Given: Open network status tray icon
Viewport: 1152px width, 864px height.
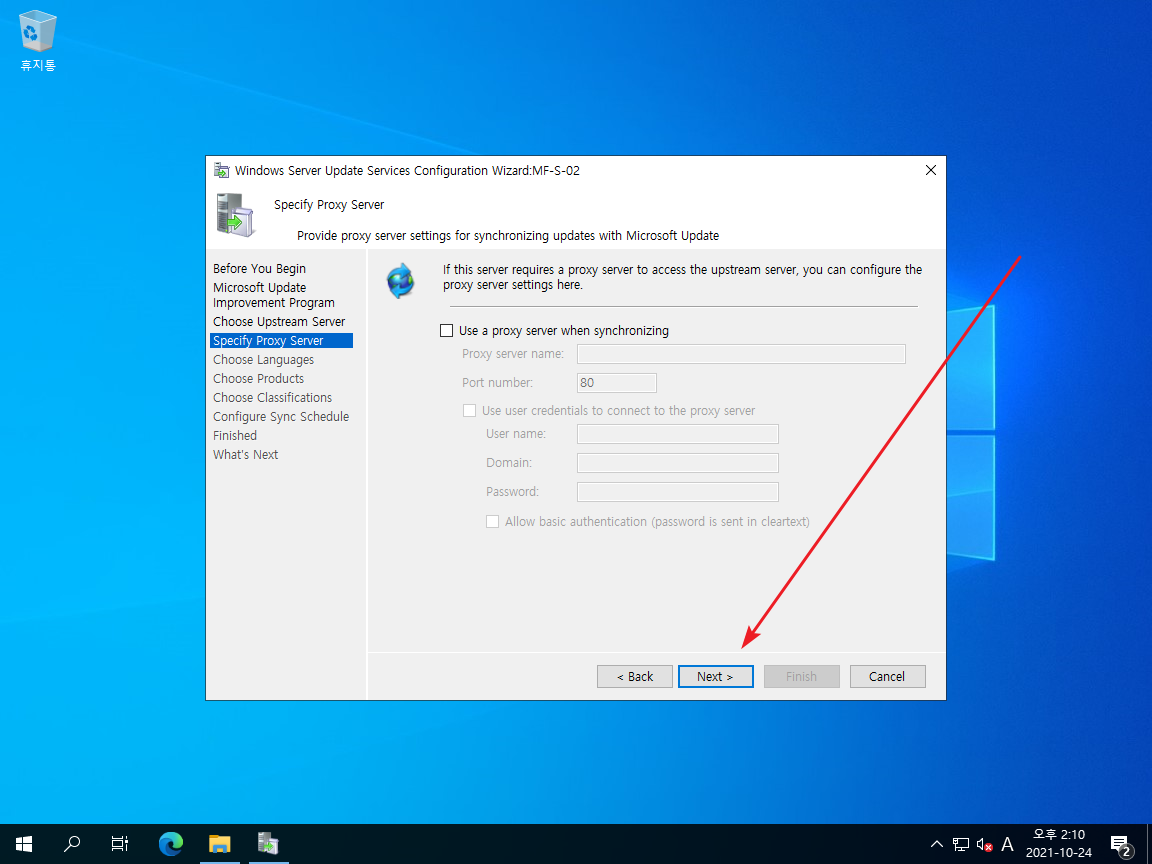Looking at the screenshot, I should click(960, 844).
